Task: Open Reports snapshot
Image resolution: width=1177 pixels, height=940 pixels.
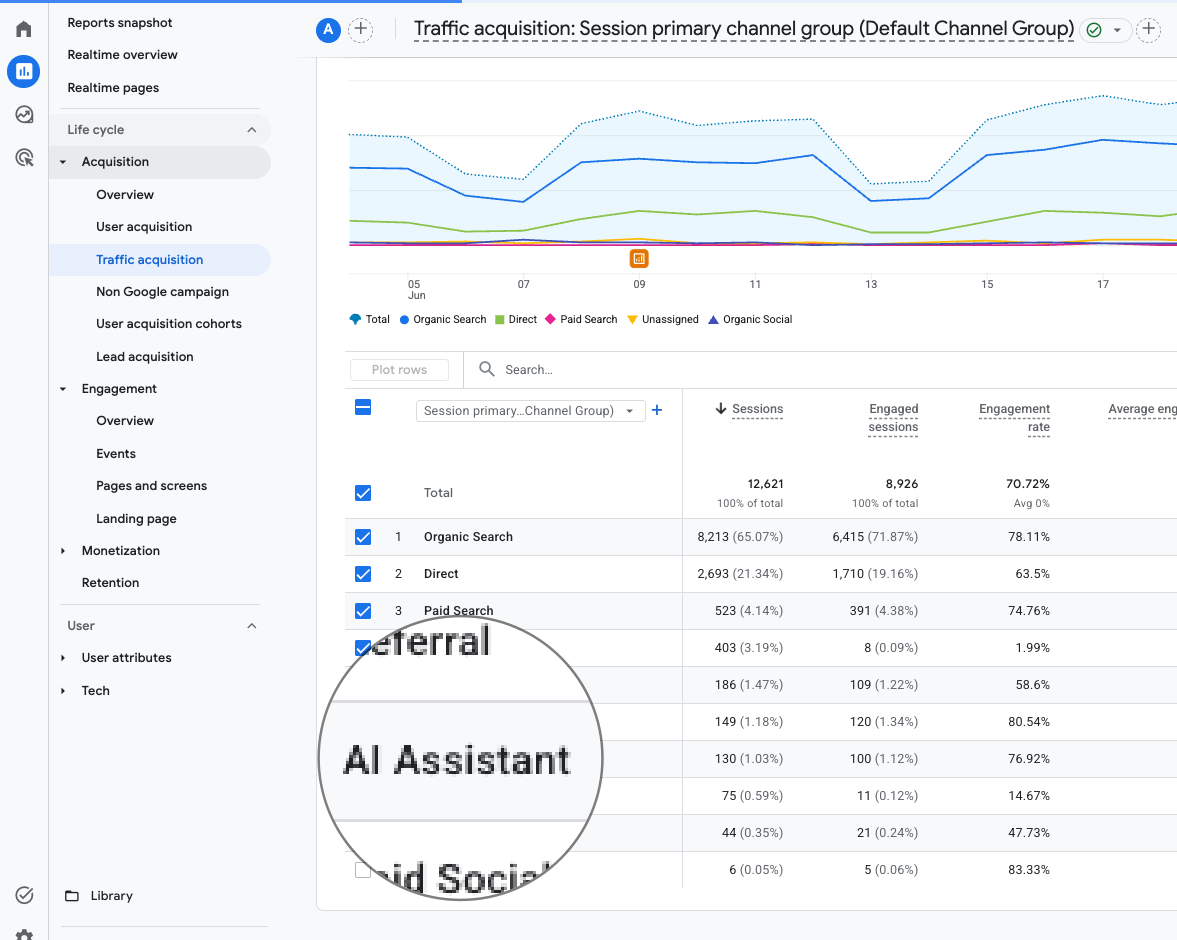Action: pos(119,23)
